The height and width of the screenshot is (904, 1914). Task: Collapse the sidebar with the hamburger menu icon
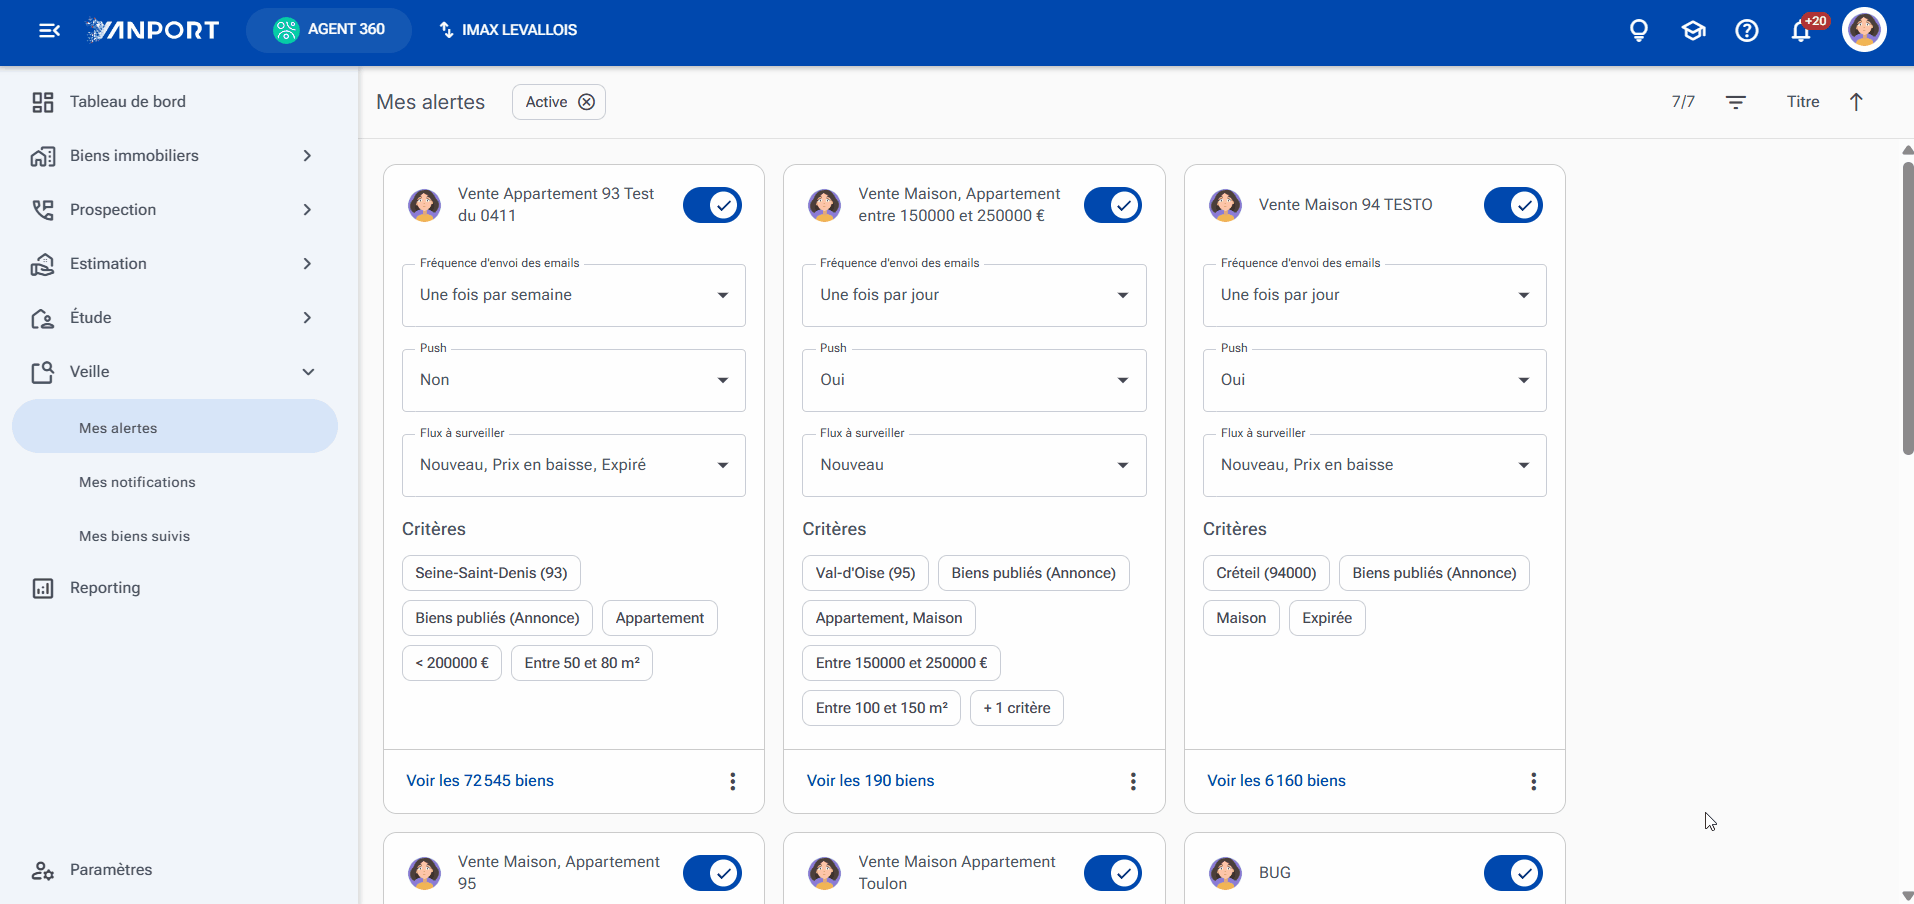point(49,30)
